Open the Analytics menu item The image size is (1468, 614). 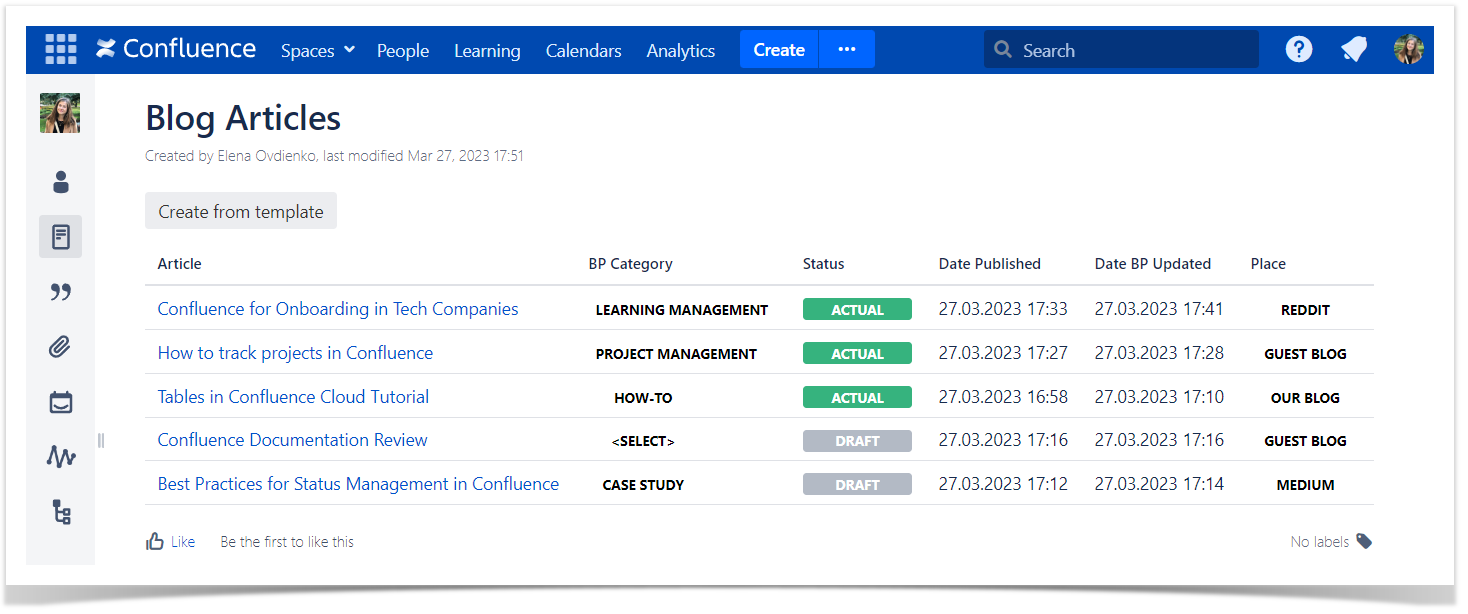pos(681,50)
